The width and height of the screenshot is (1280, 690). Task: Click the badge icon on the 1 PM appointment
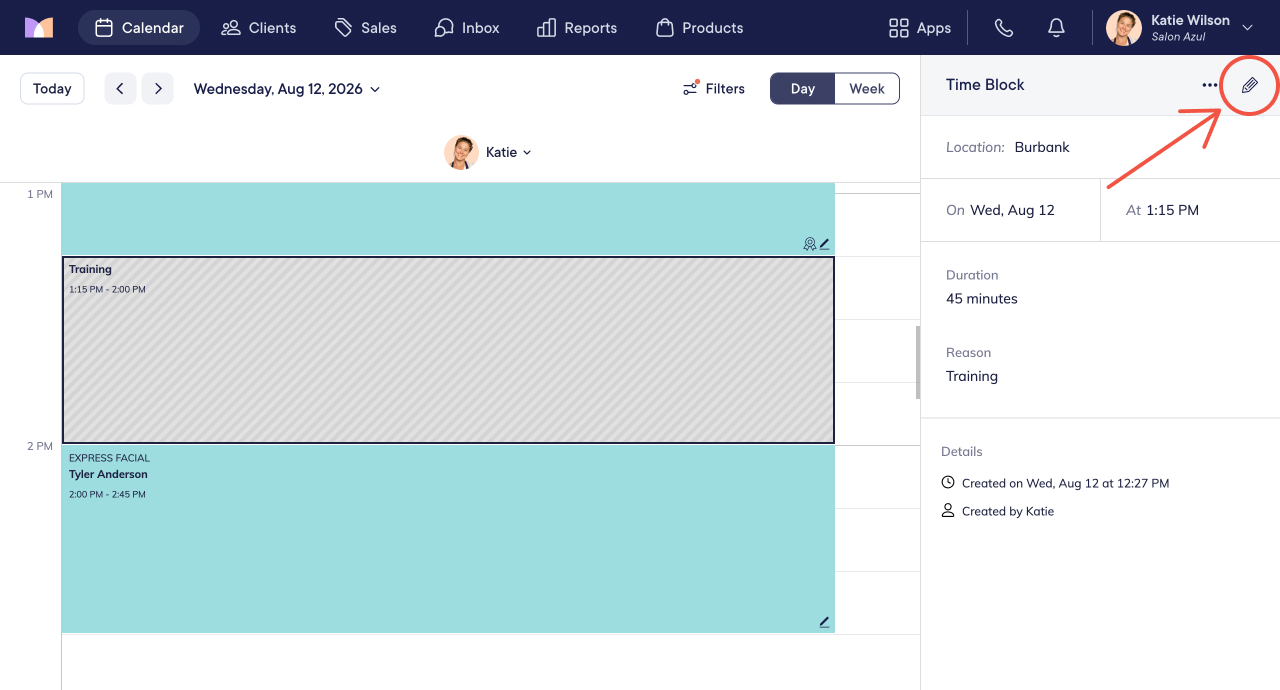pyautogui.click(x=810, y=243)
